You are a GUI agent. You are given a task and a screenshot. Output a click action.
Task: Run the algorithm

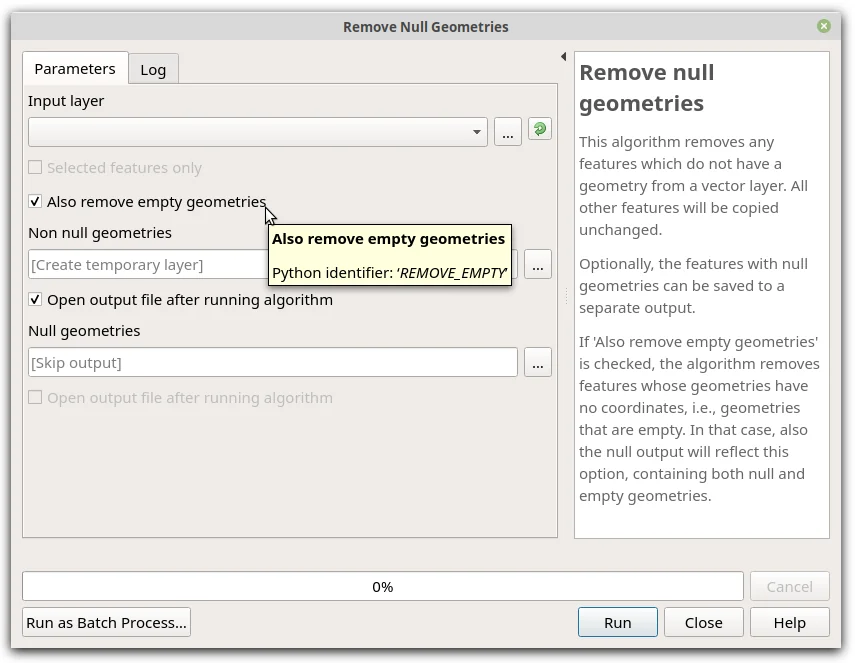pos(617,622)
